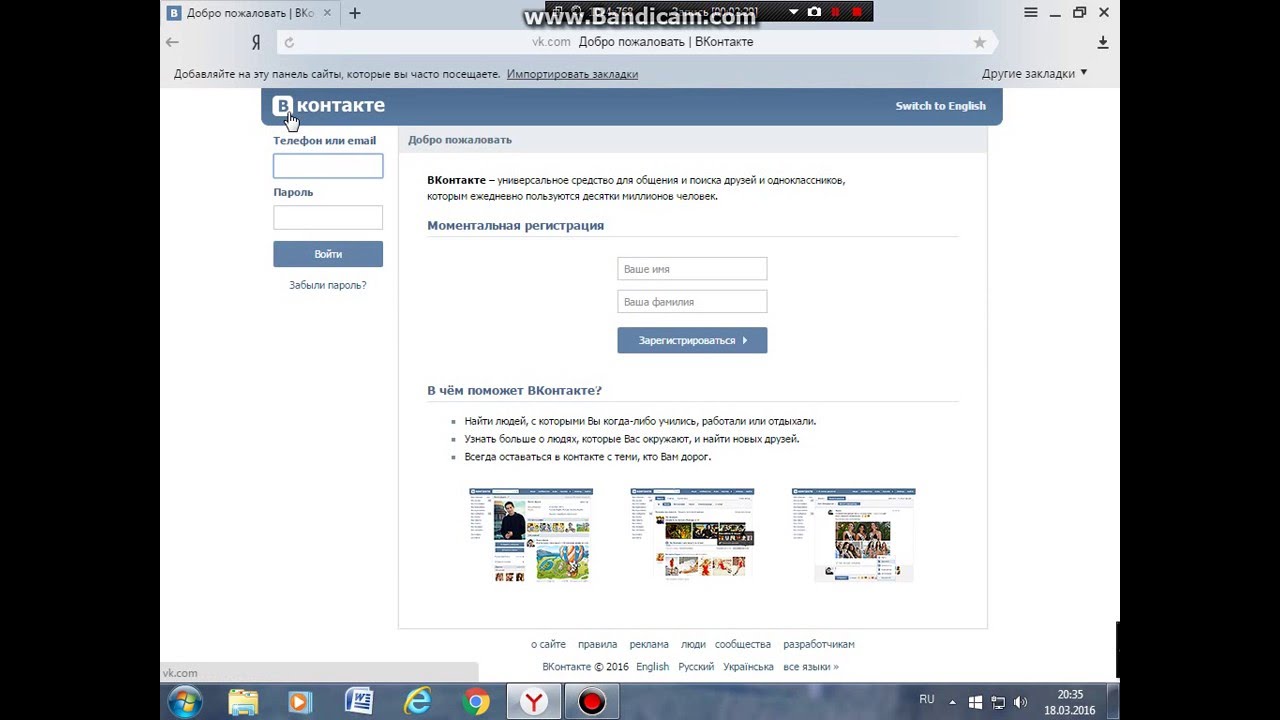Open Internet Explorer from the taskbar
This screenshot has width=1280, height=720.
[417, 702]
